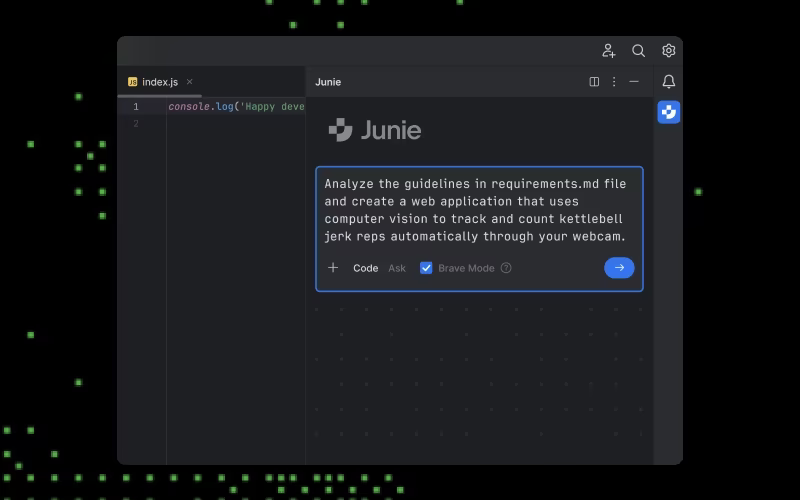The width and height of the screenshot is (800, 500).
Task: Switch to Code mode
Action: pos(365,268)
